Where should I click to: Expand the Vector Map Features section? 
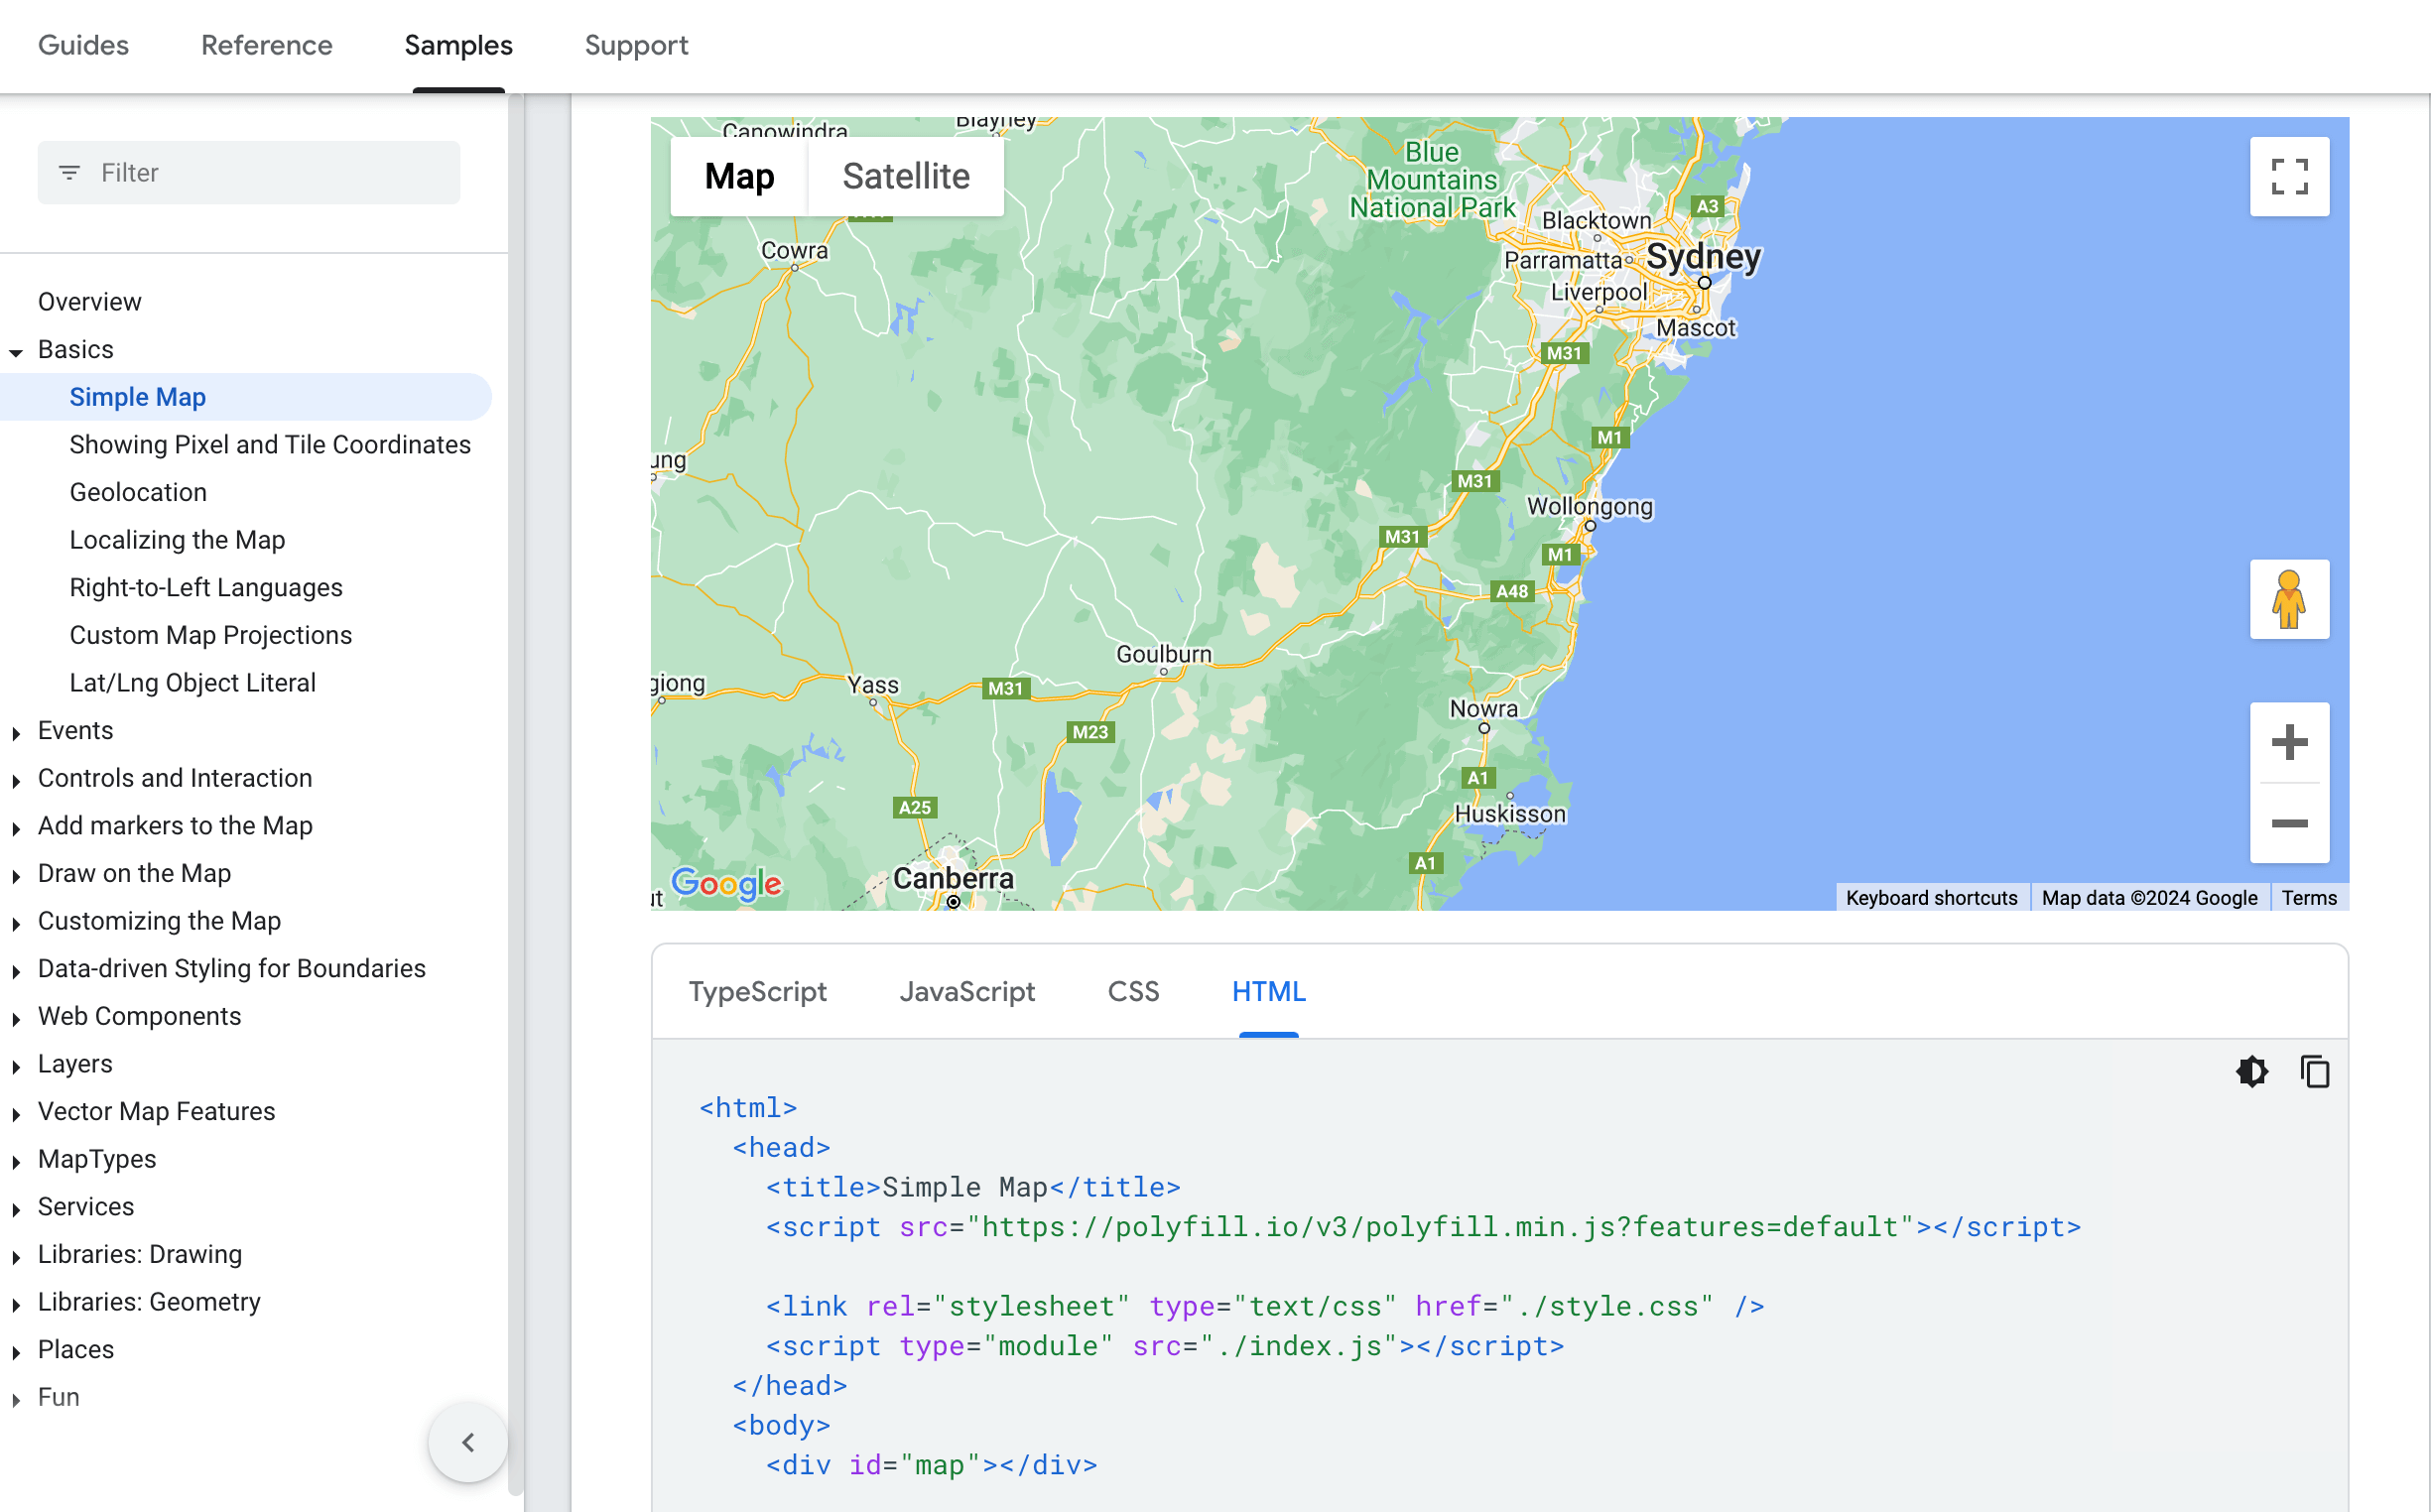click(16, 1114)
